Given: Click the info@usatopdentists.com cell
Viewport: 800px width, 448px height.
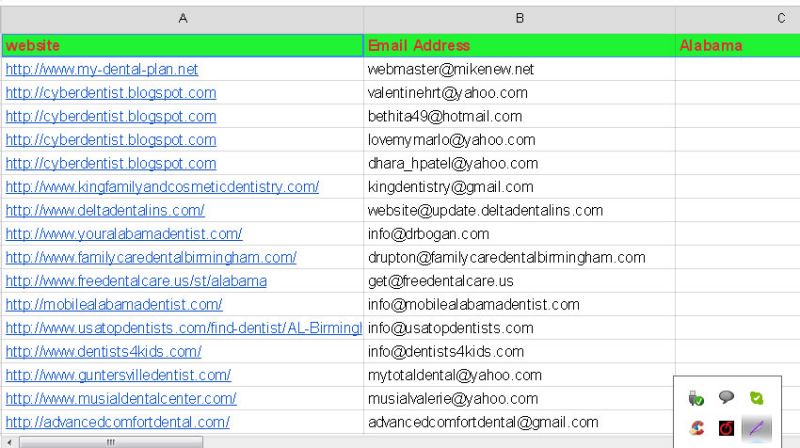Looking at the screenshot, I should [519, 328].
